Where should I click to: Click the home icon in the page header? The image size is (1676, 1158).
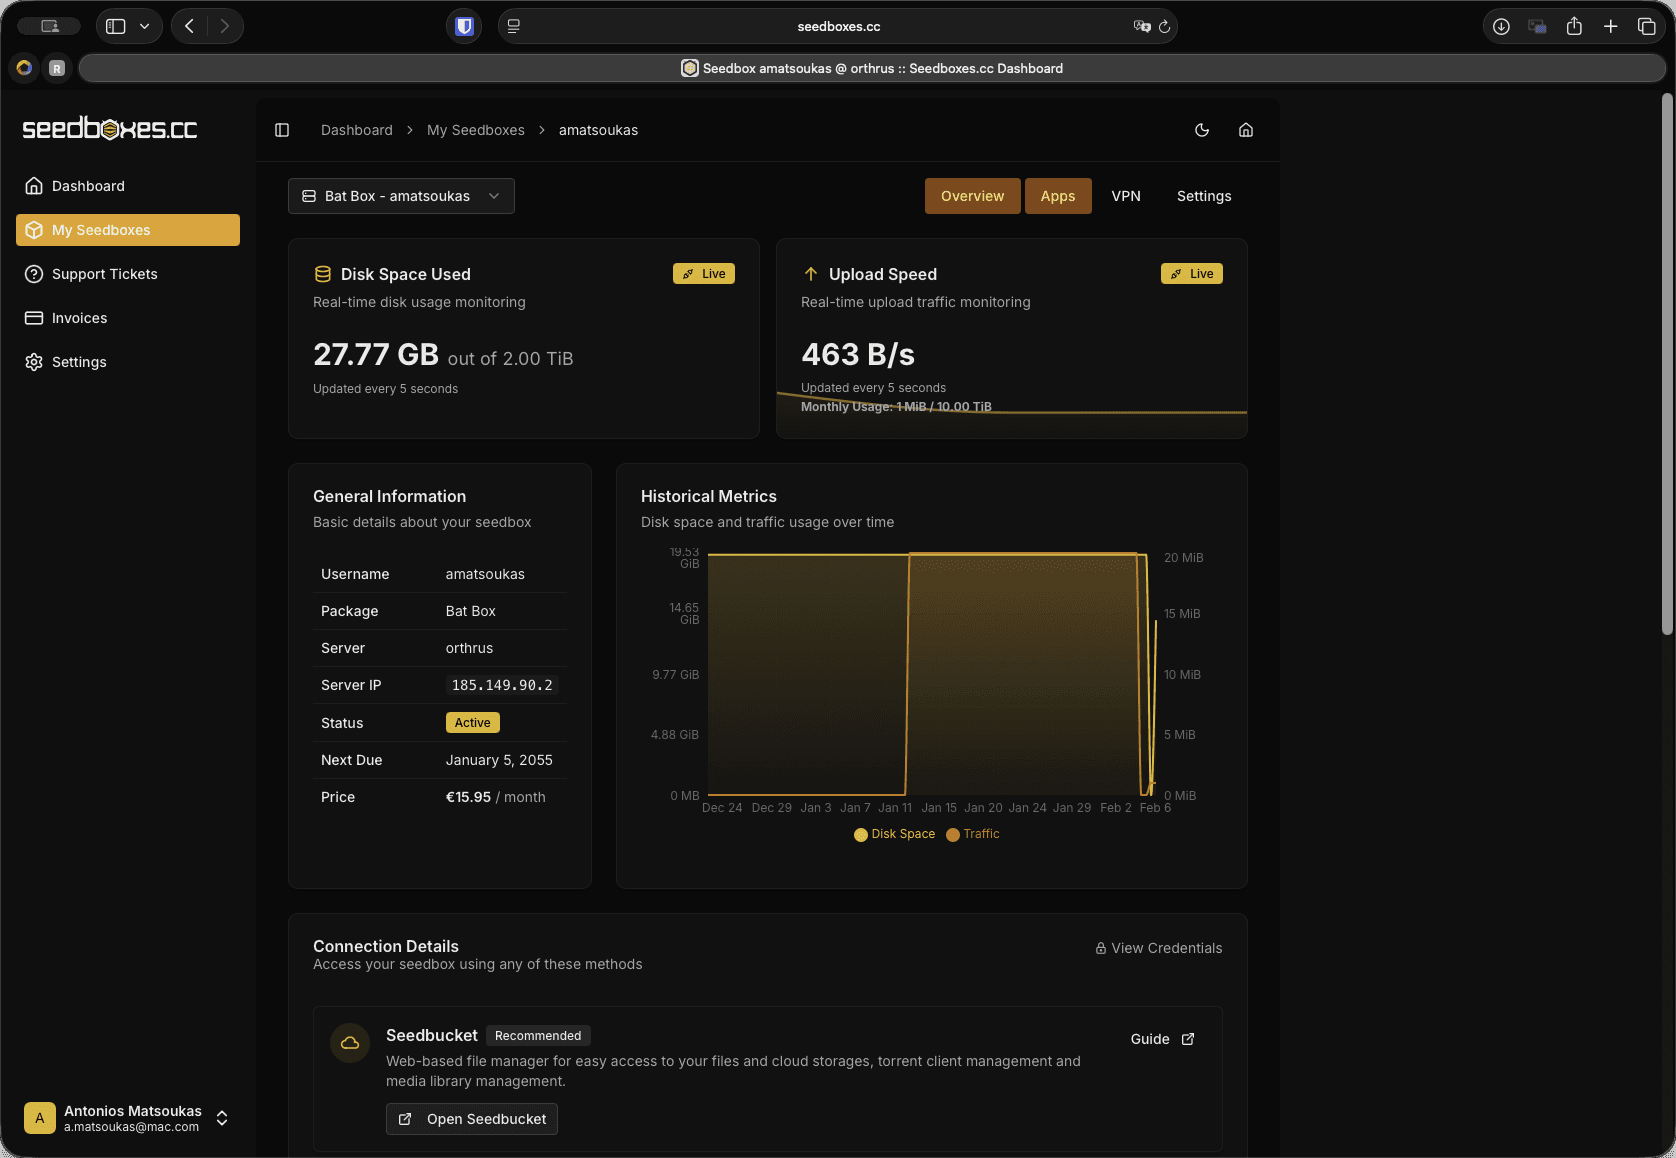point(1246,130)
